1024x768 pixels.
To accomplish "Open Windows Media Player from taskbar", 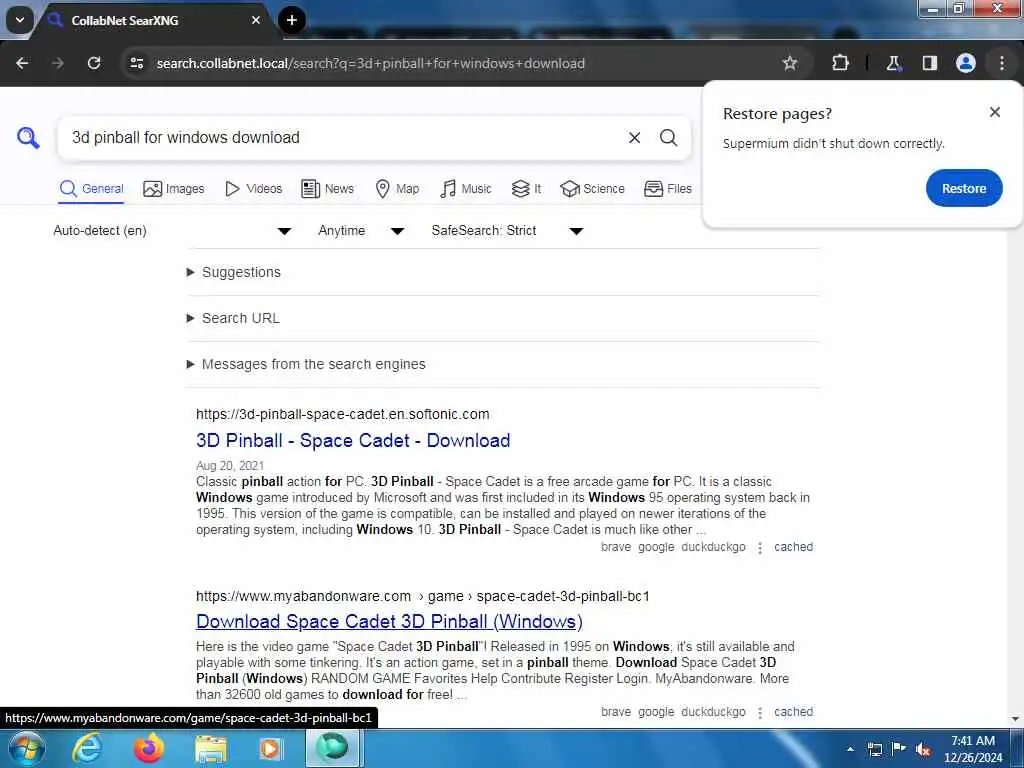I will pos(271,749).
